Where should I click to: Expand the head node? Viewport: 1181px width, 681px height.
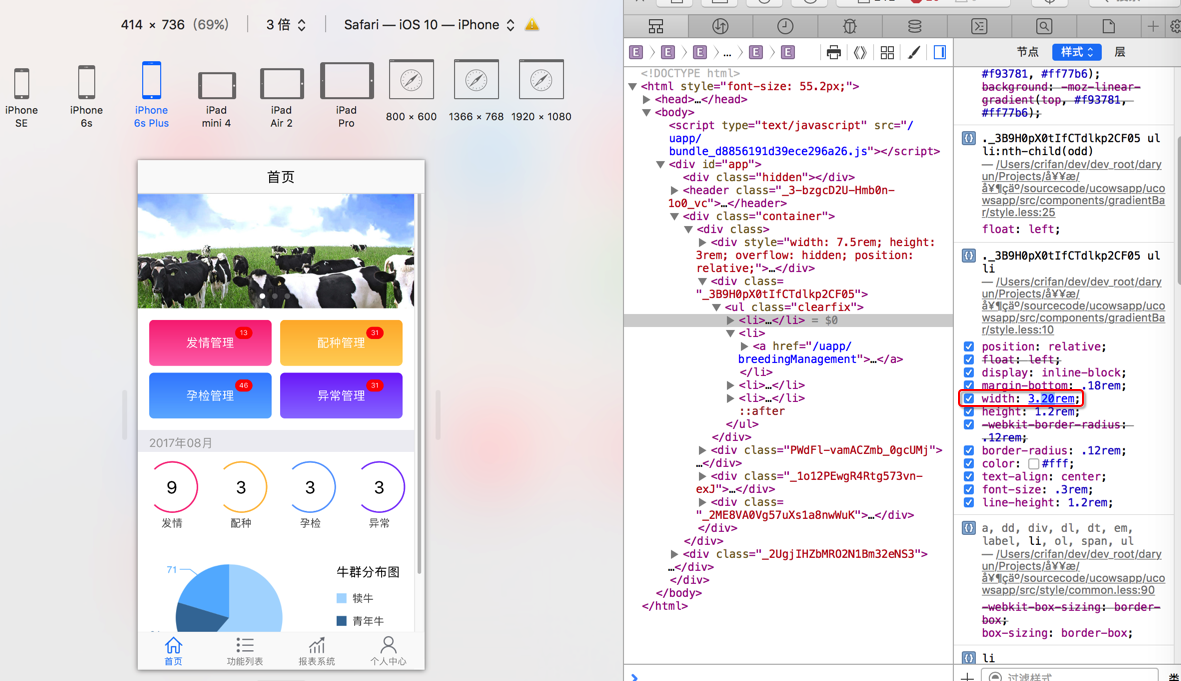click(x=646, y=99)
